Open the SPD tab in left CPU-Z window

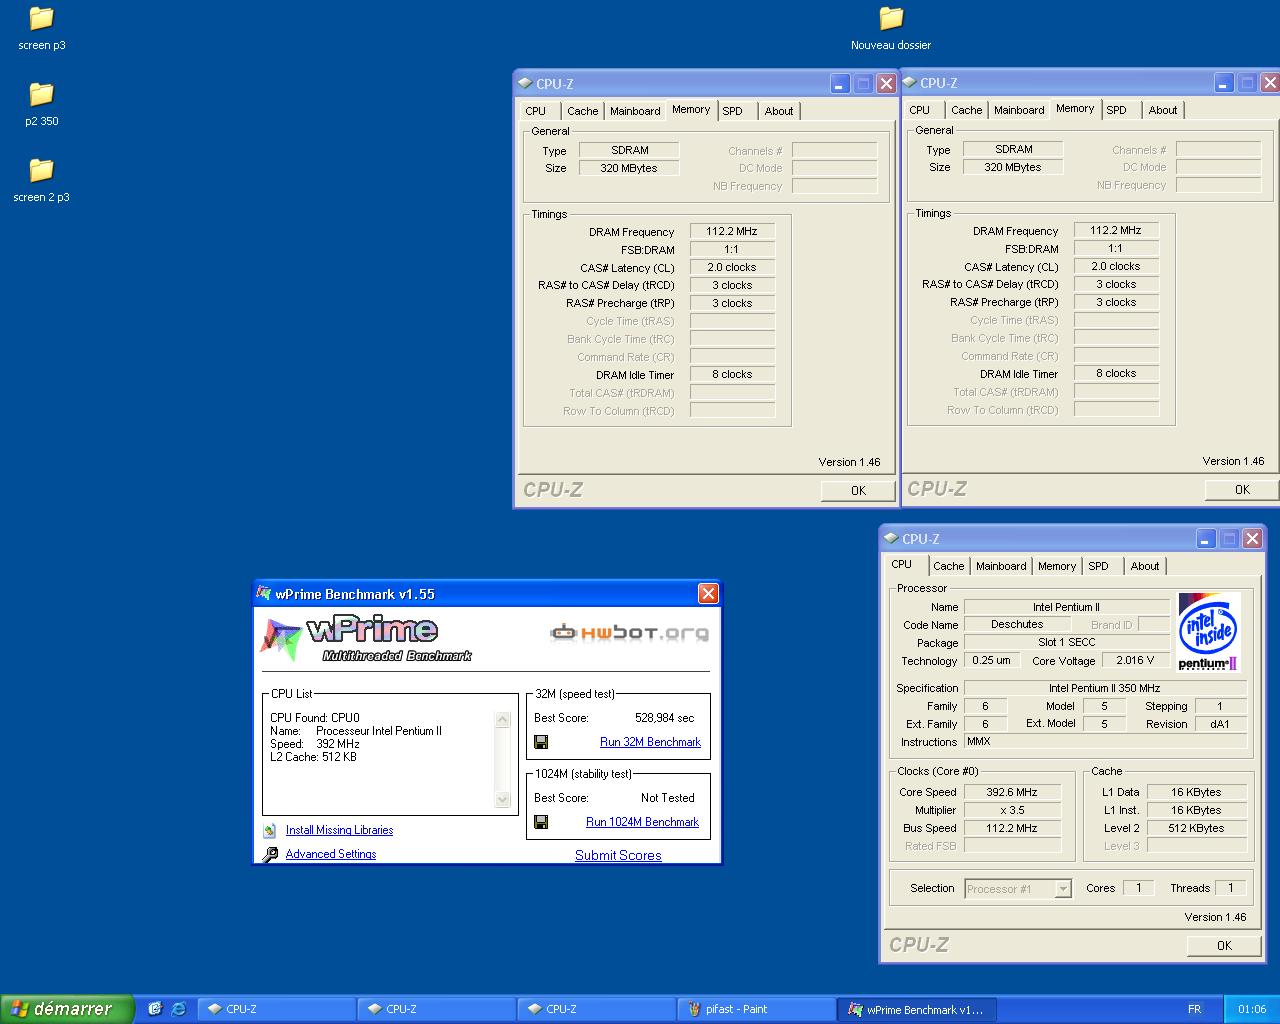[732, 111]
